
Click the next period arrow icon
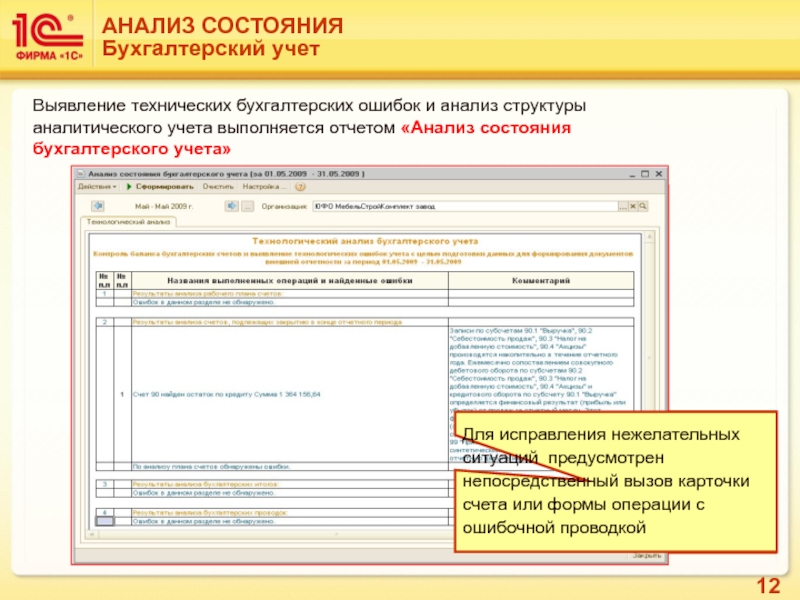(x=229, y=206)
